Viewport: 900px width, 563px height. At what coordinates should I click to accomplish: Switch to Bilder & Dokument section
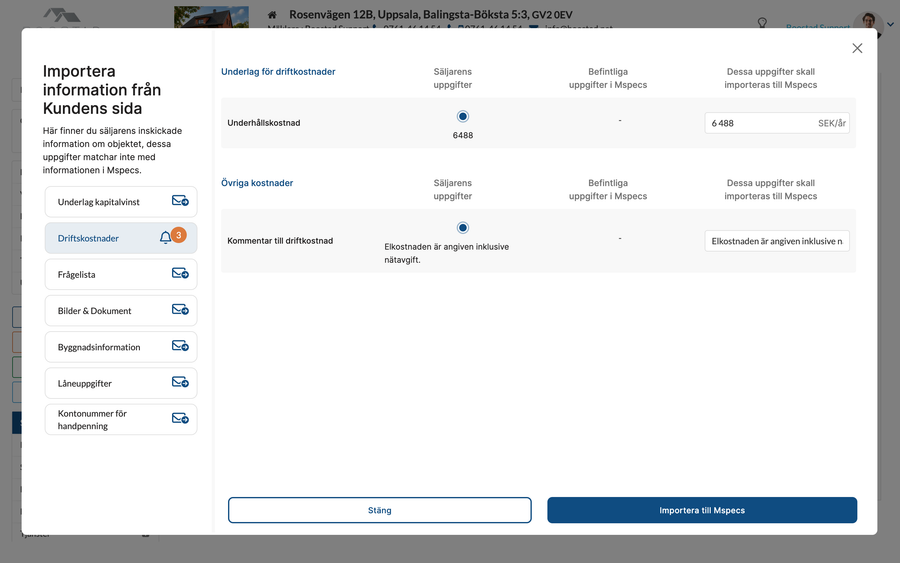121,310
